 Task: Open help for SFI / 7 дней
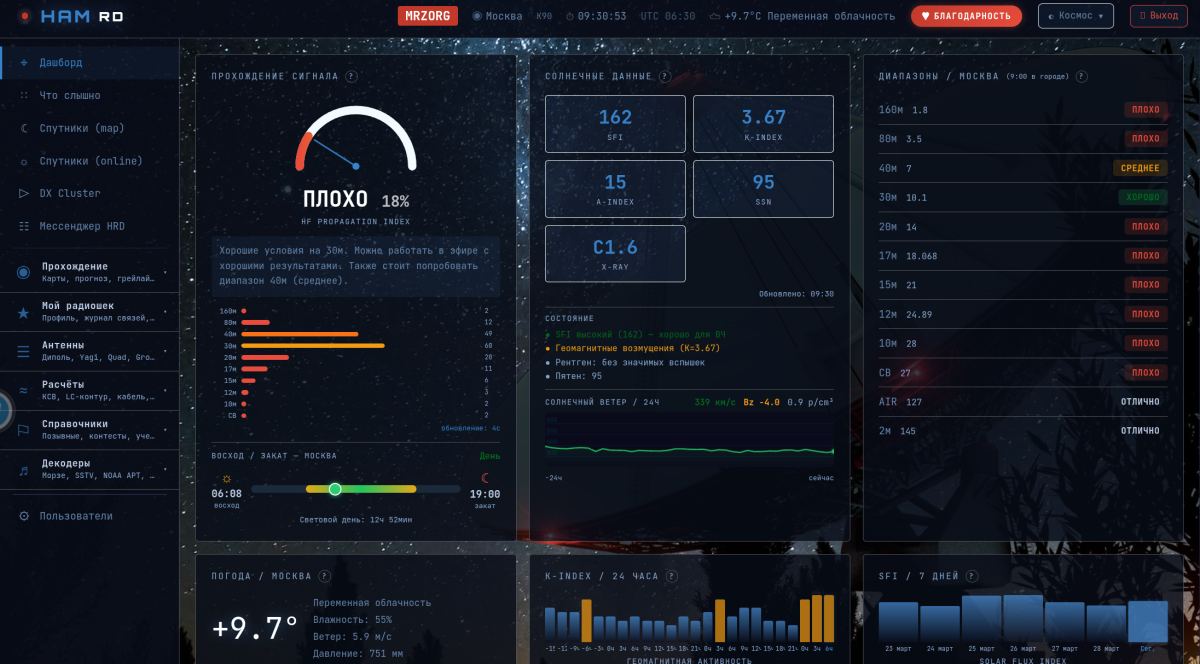tap(970, 576)
